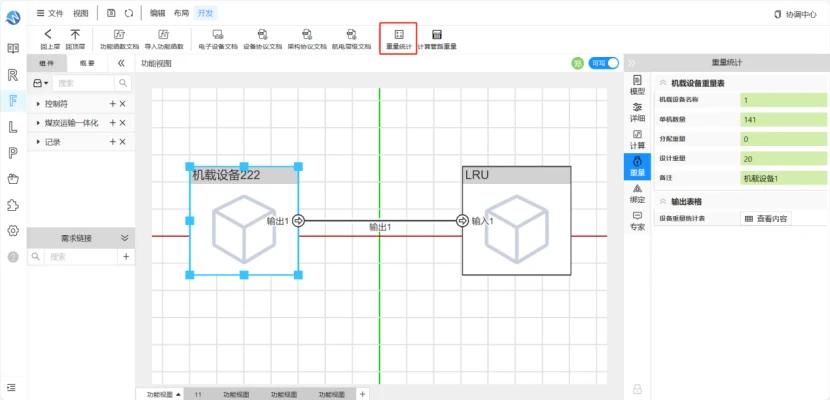Collapse the 机载设备重量表 section
The image size is (830, 400).
point(662,83)
